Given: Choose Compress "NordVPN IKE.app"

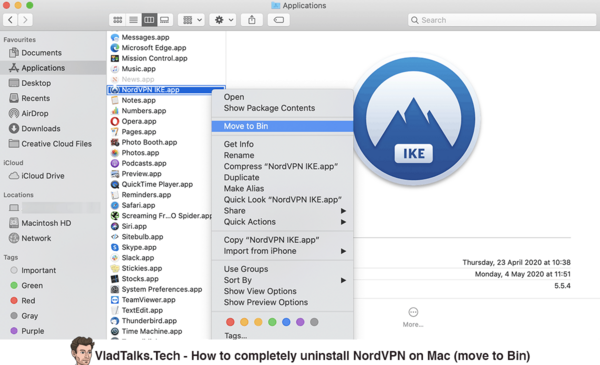Looking at the screenshot, I should click(282, 166).
